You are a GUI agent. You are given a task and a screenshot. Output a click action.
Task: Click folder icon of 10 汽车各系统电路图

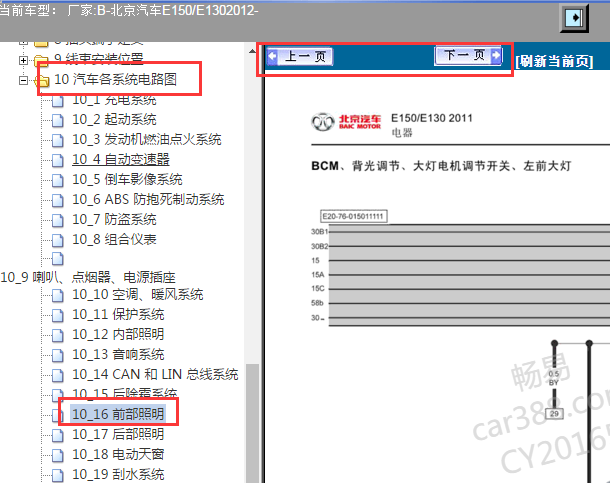tap(42, 80)
